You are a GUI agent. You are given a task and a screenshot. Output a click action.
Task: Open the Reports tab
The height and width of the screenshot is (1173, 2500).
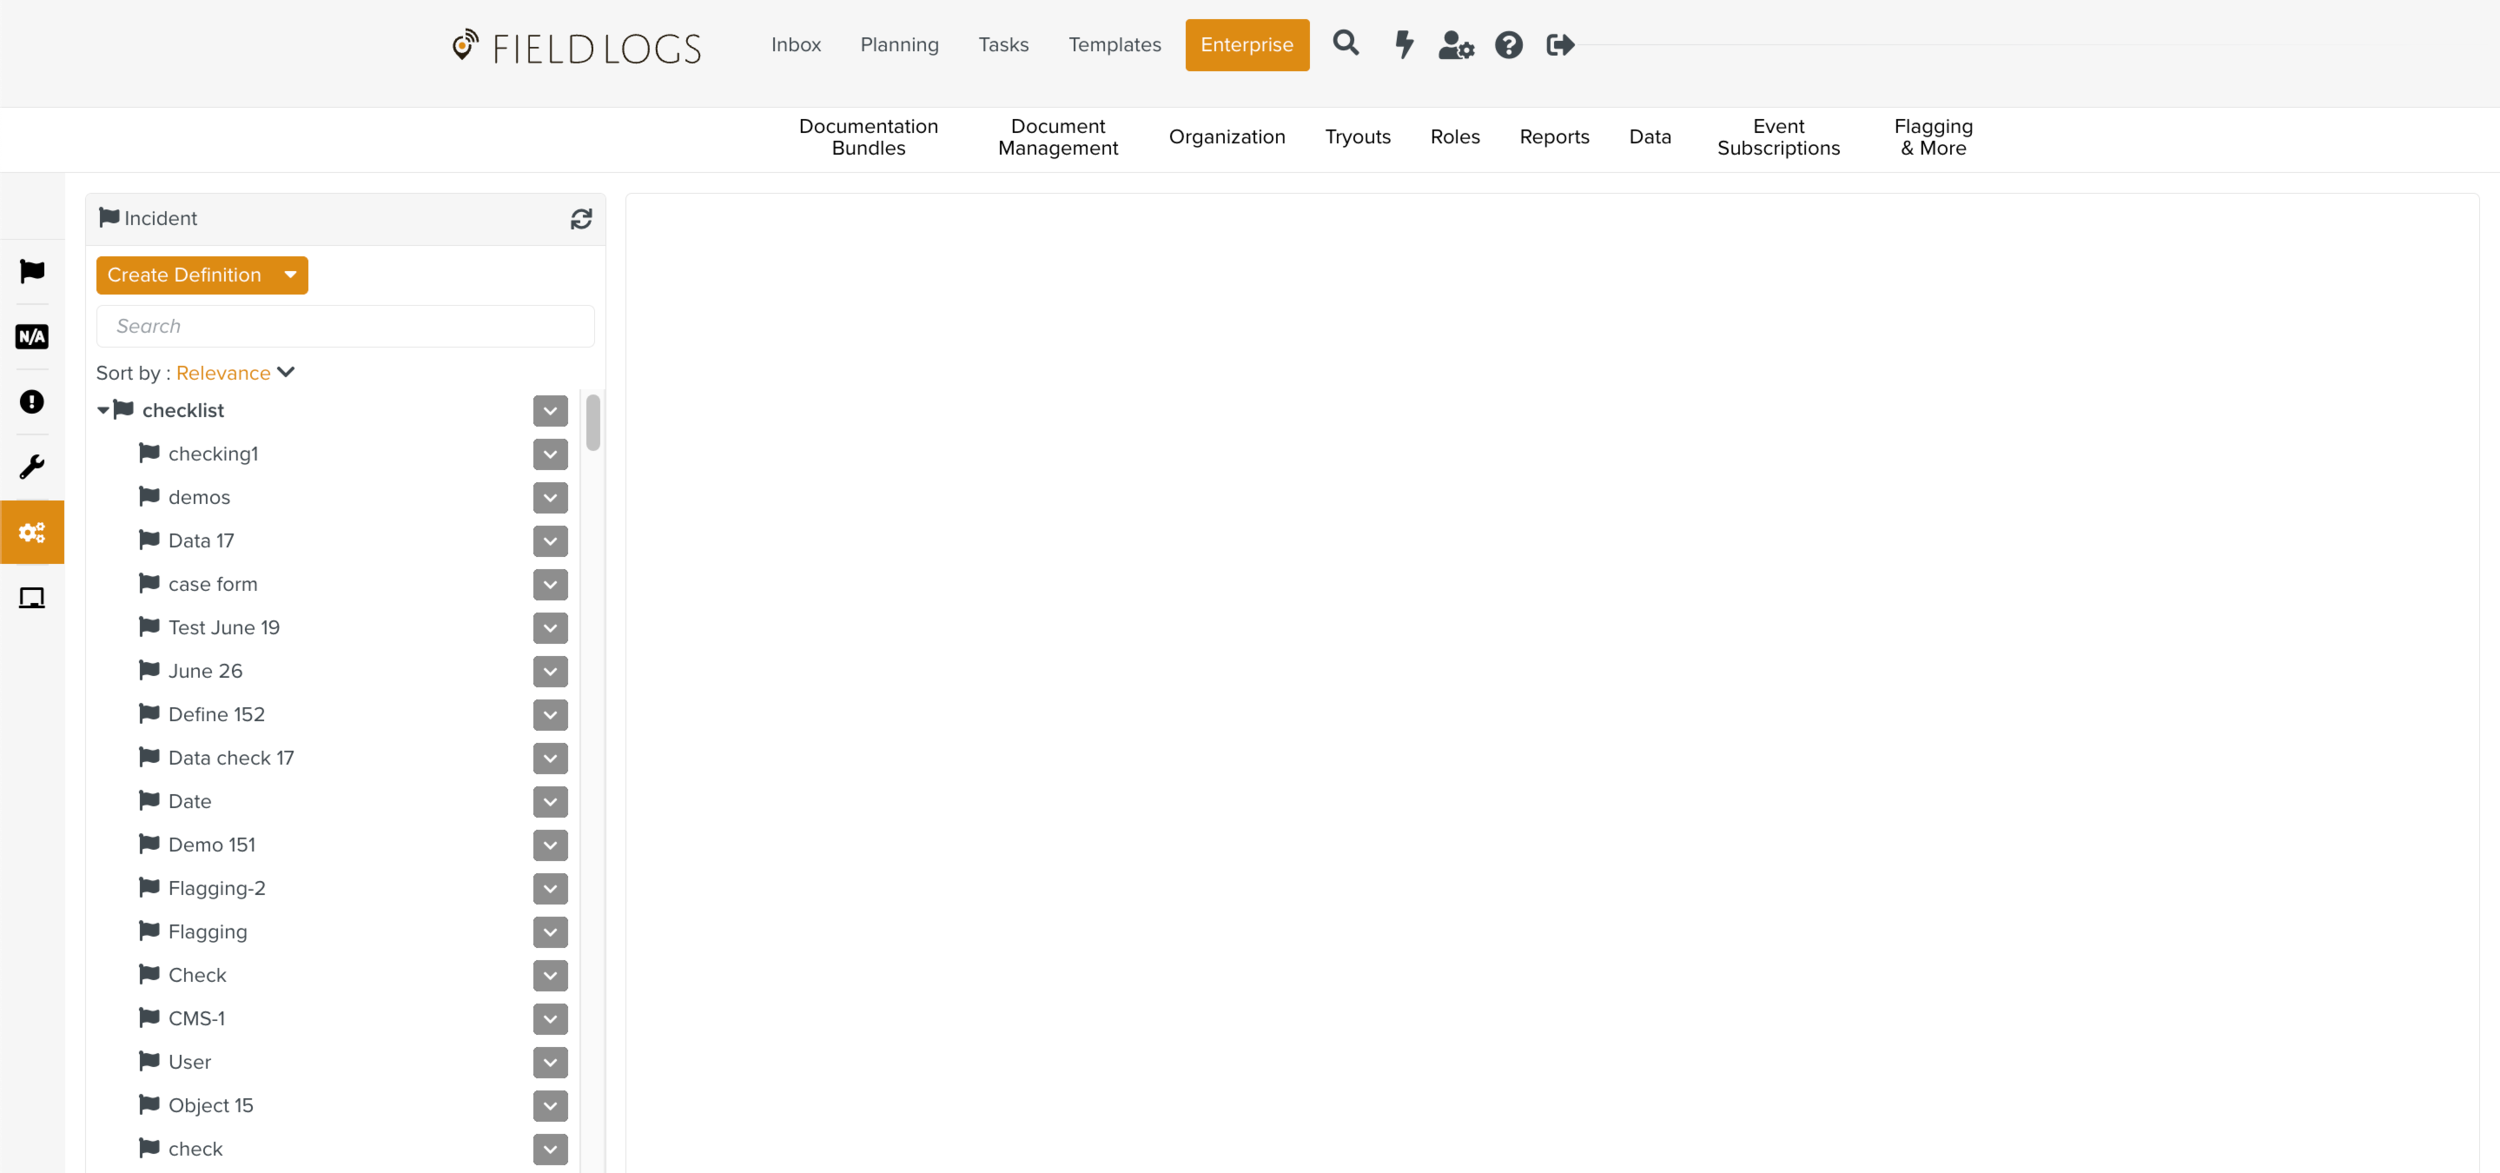[1553, 137]
